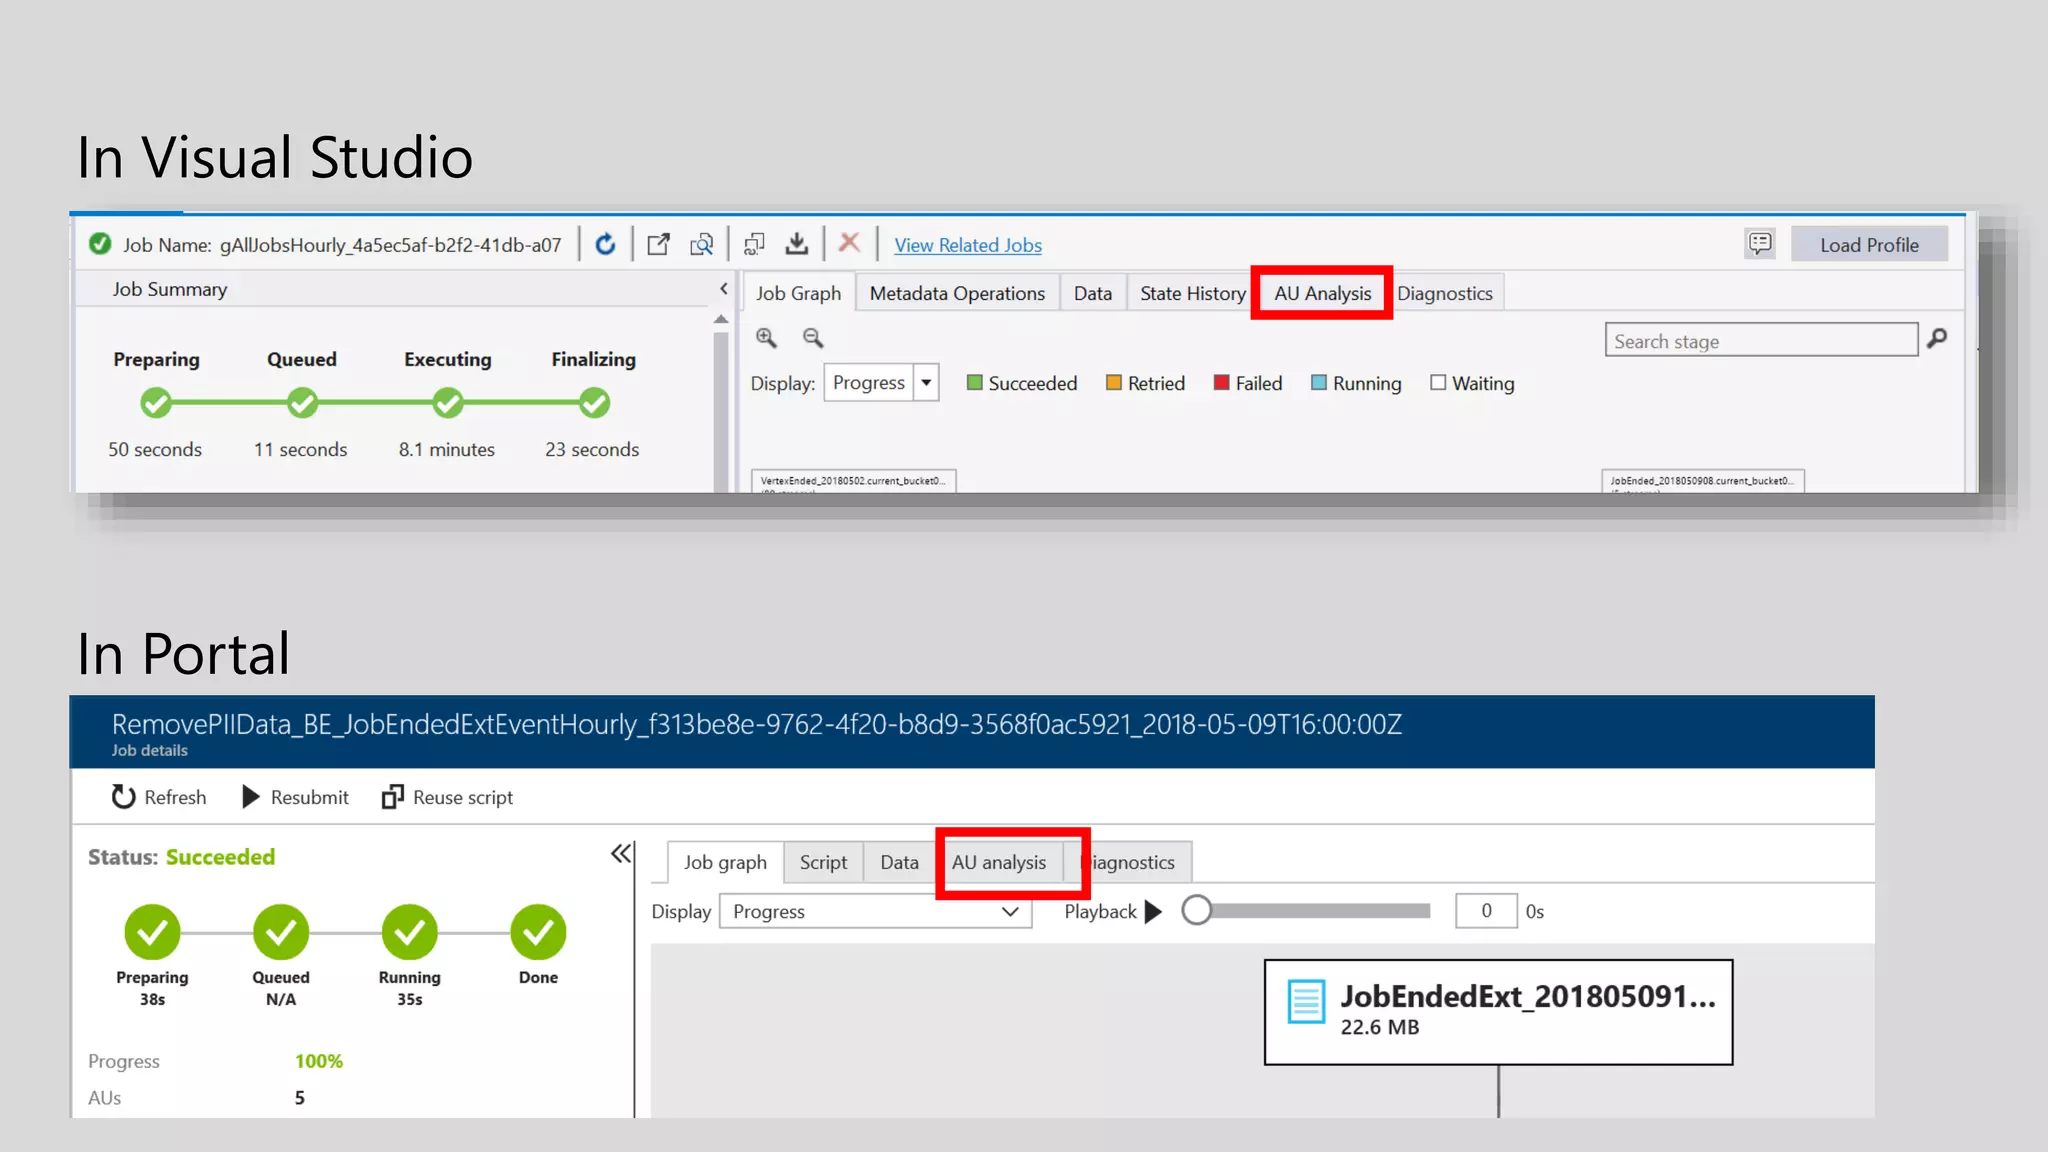Open the Visual Studio Data tab
Viewport: 2048px width, 1152px height.
[x=1093, y=293]
